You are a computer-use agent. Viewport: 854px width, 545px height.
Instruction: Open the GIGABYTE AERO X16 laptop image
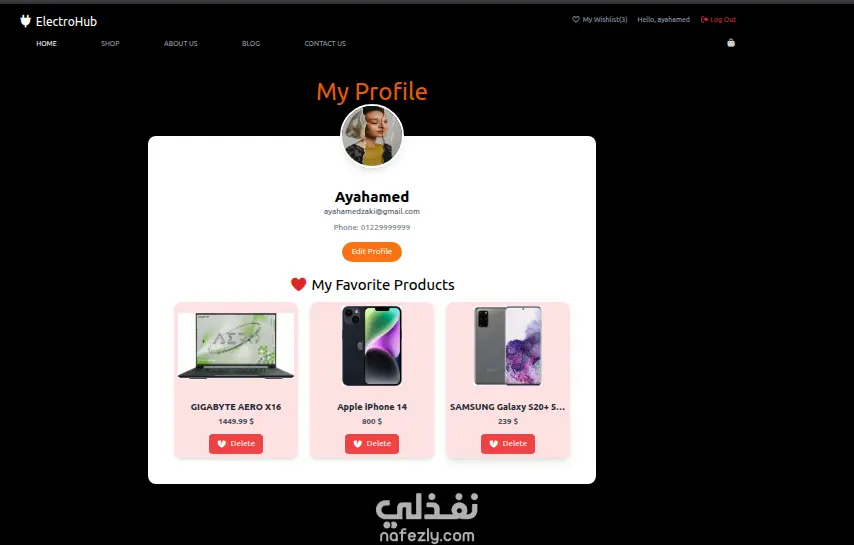pos(236,346)
